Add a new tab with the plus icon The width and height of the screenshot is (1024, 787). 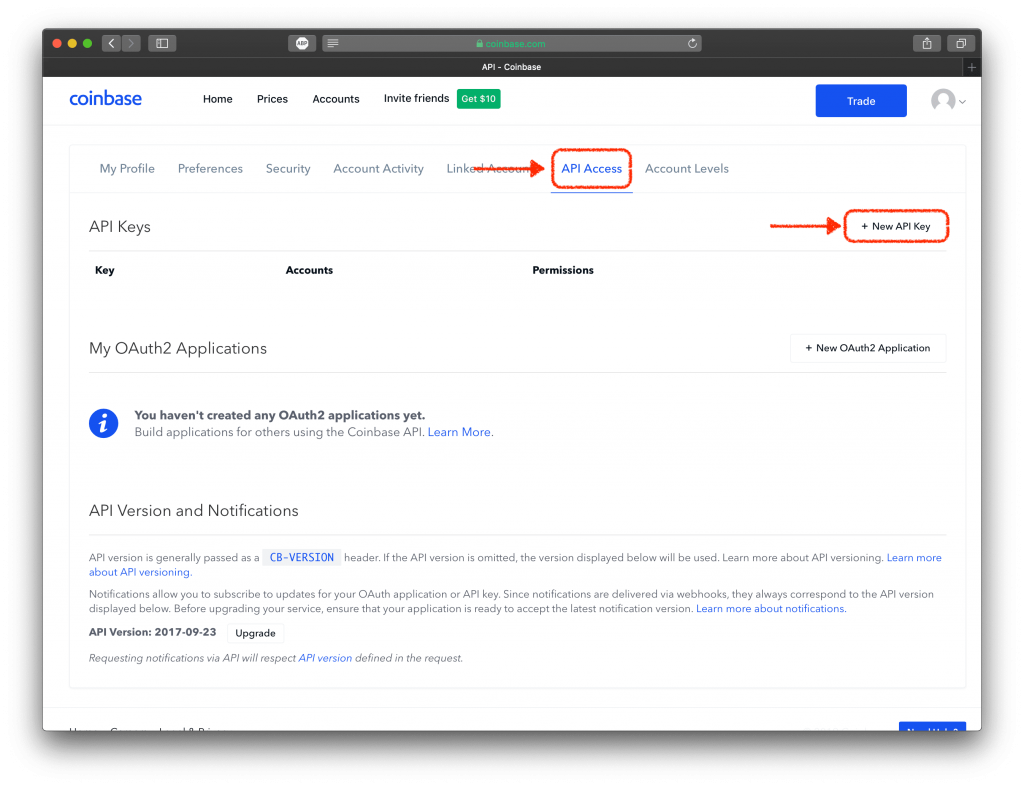point(972,67)
